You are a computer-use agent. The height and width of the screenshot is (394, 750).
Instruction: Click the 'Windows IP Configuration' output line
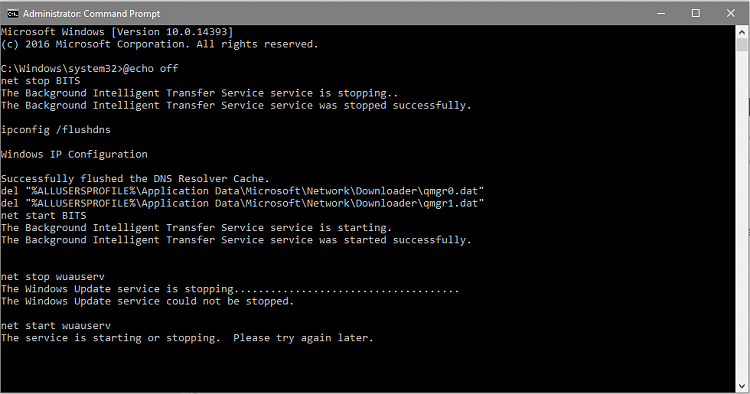pyautogui.click(x=74, y=154)
